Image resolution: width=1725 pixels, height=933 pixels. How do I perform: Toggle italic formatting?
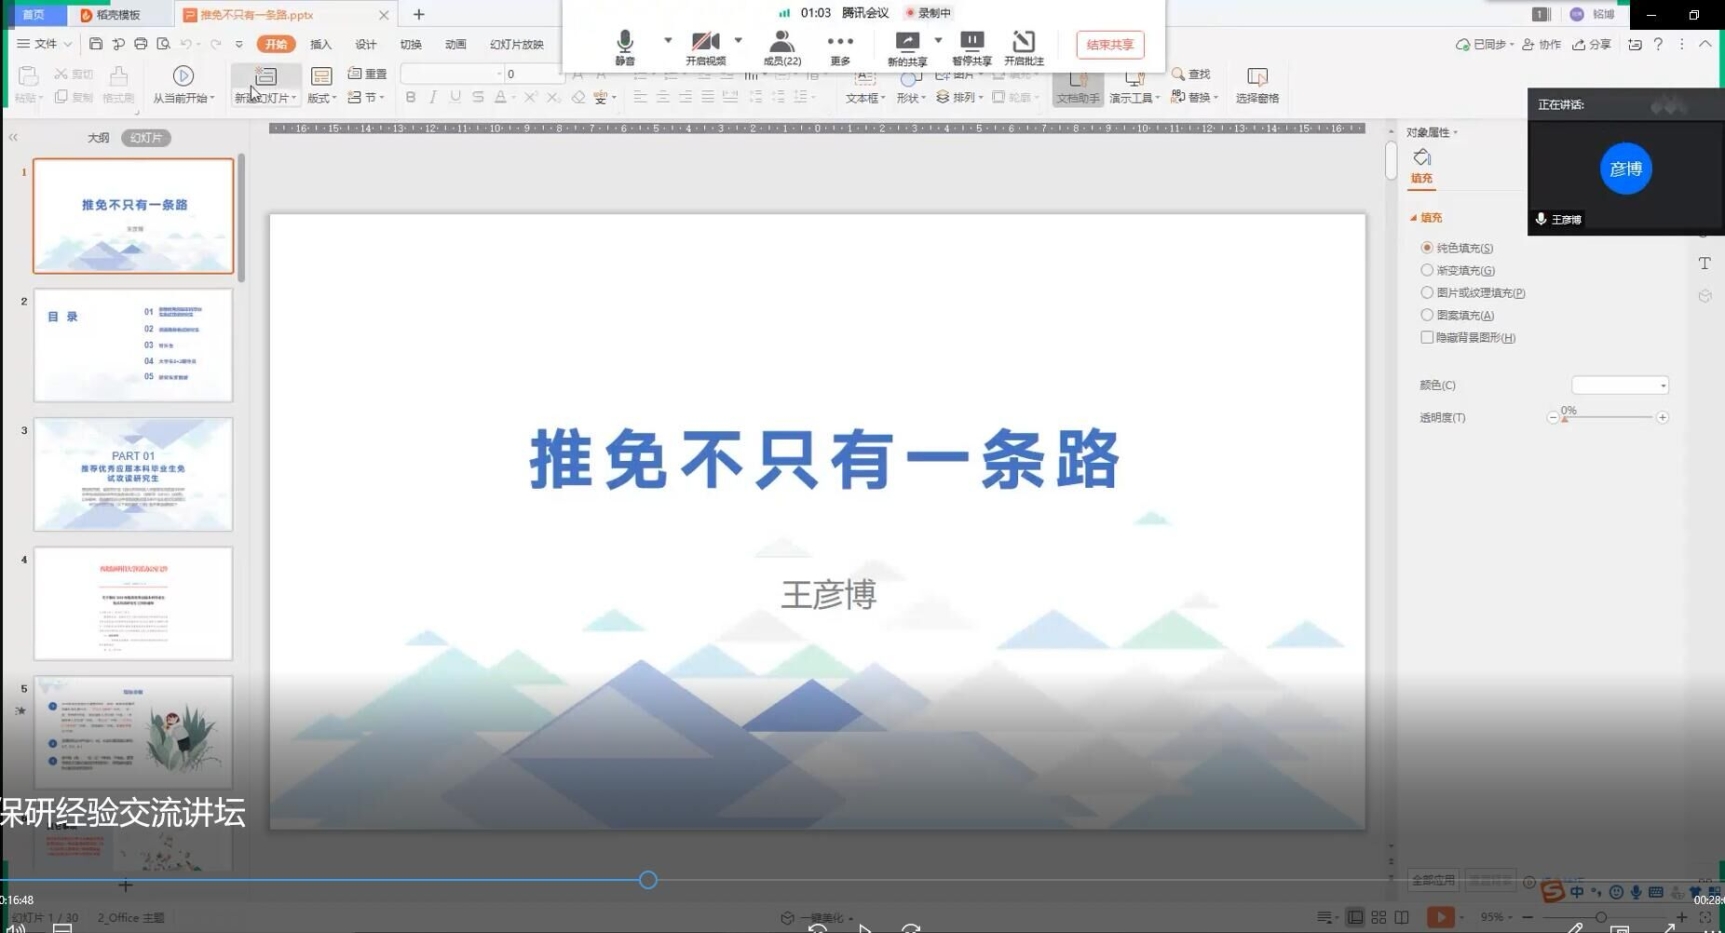point(433,97)
